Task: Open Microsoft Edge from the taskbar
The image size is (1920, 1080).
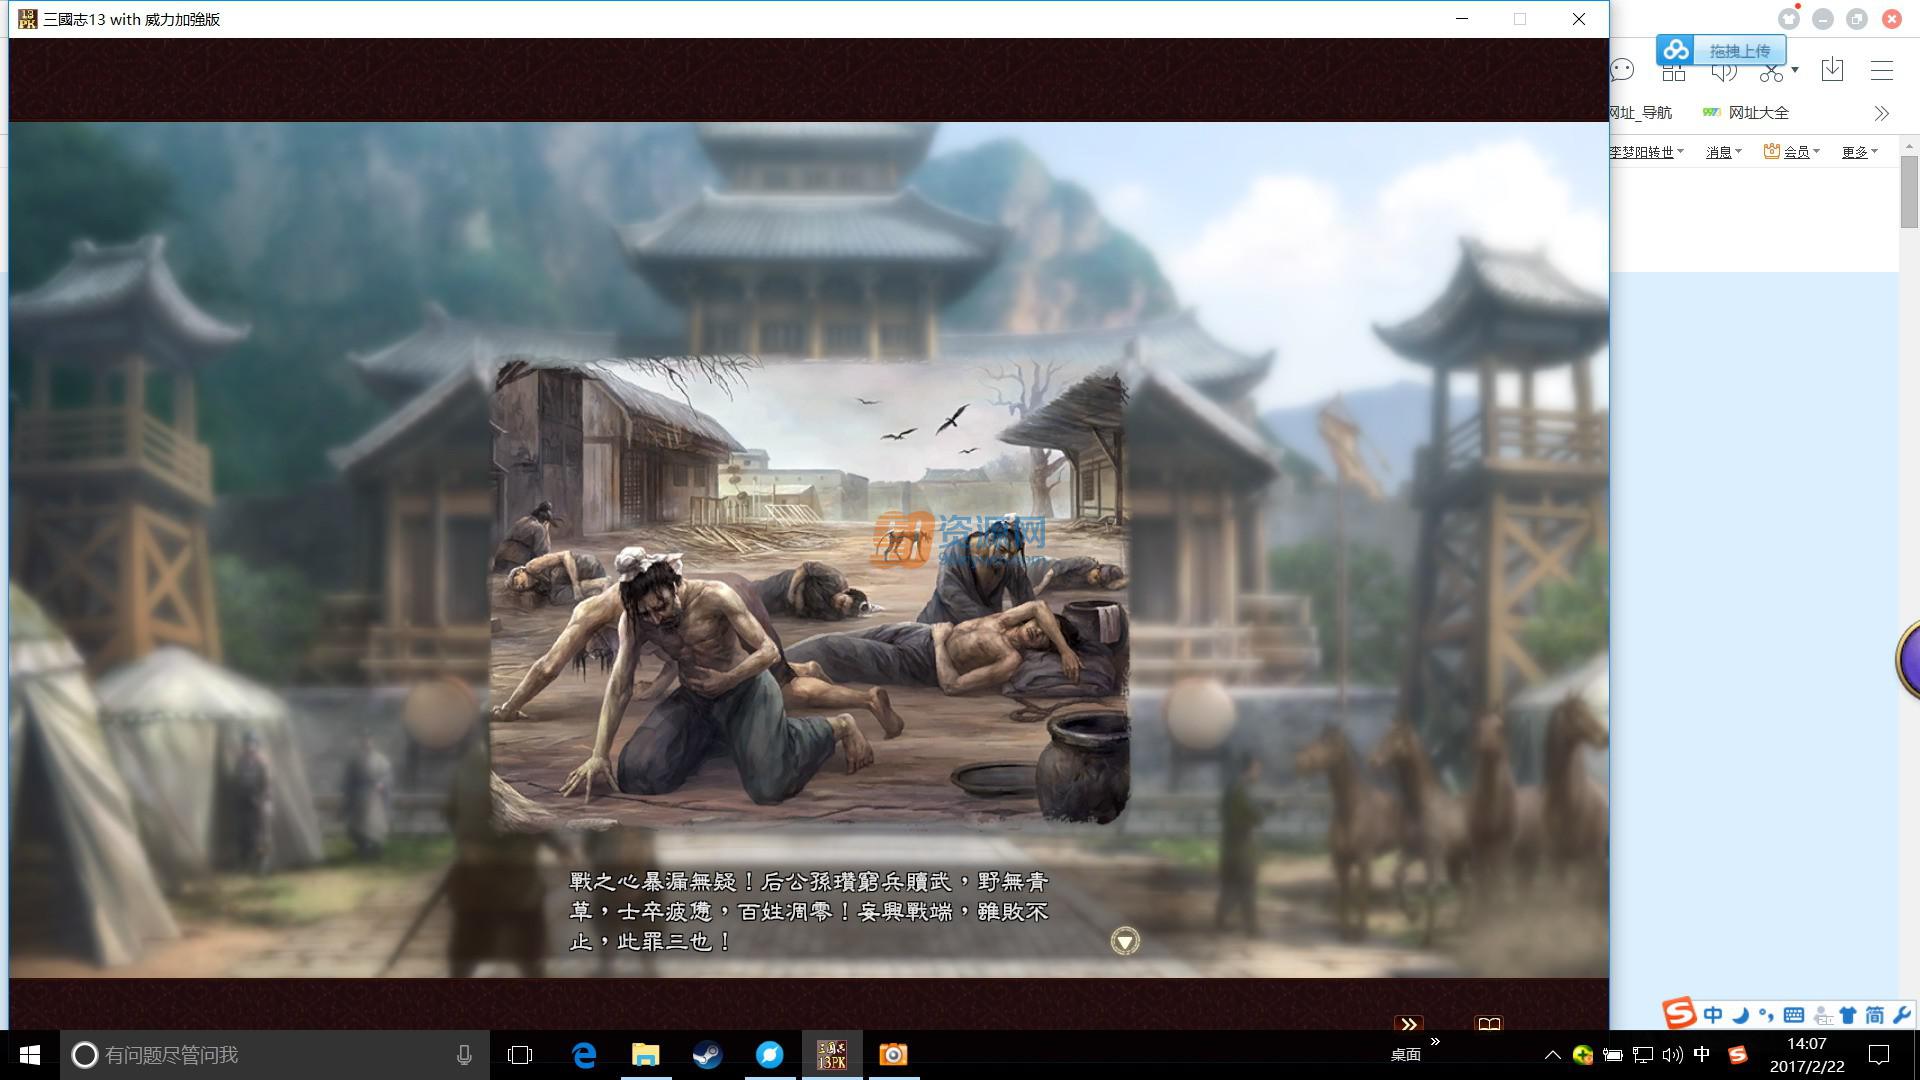Action: click(584, 1055)
